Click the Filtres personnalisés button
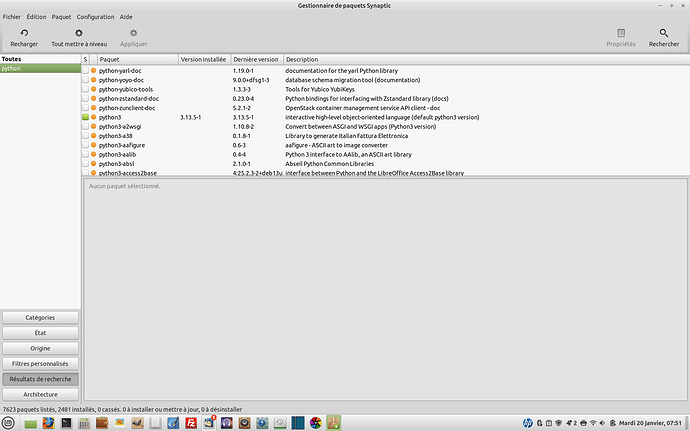Viewport: 690px width, 431px height. click(40, 363)
